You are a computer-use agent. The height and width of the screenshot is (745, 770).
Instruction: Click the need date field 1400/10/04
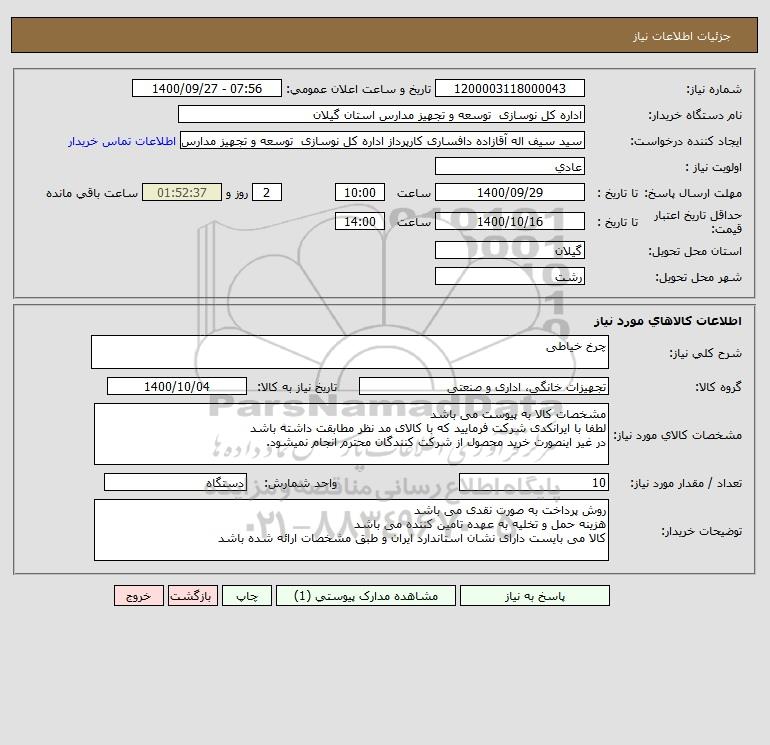tap(177, 386)
